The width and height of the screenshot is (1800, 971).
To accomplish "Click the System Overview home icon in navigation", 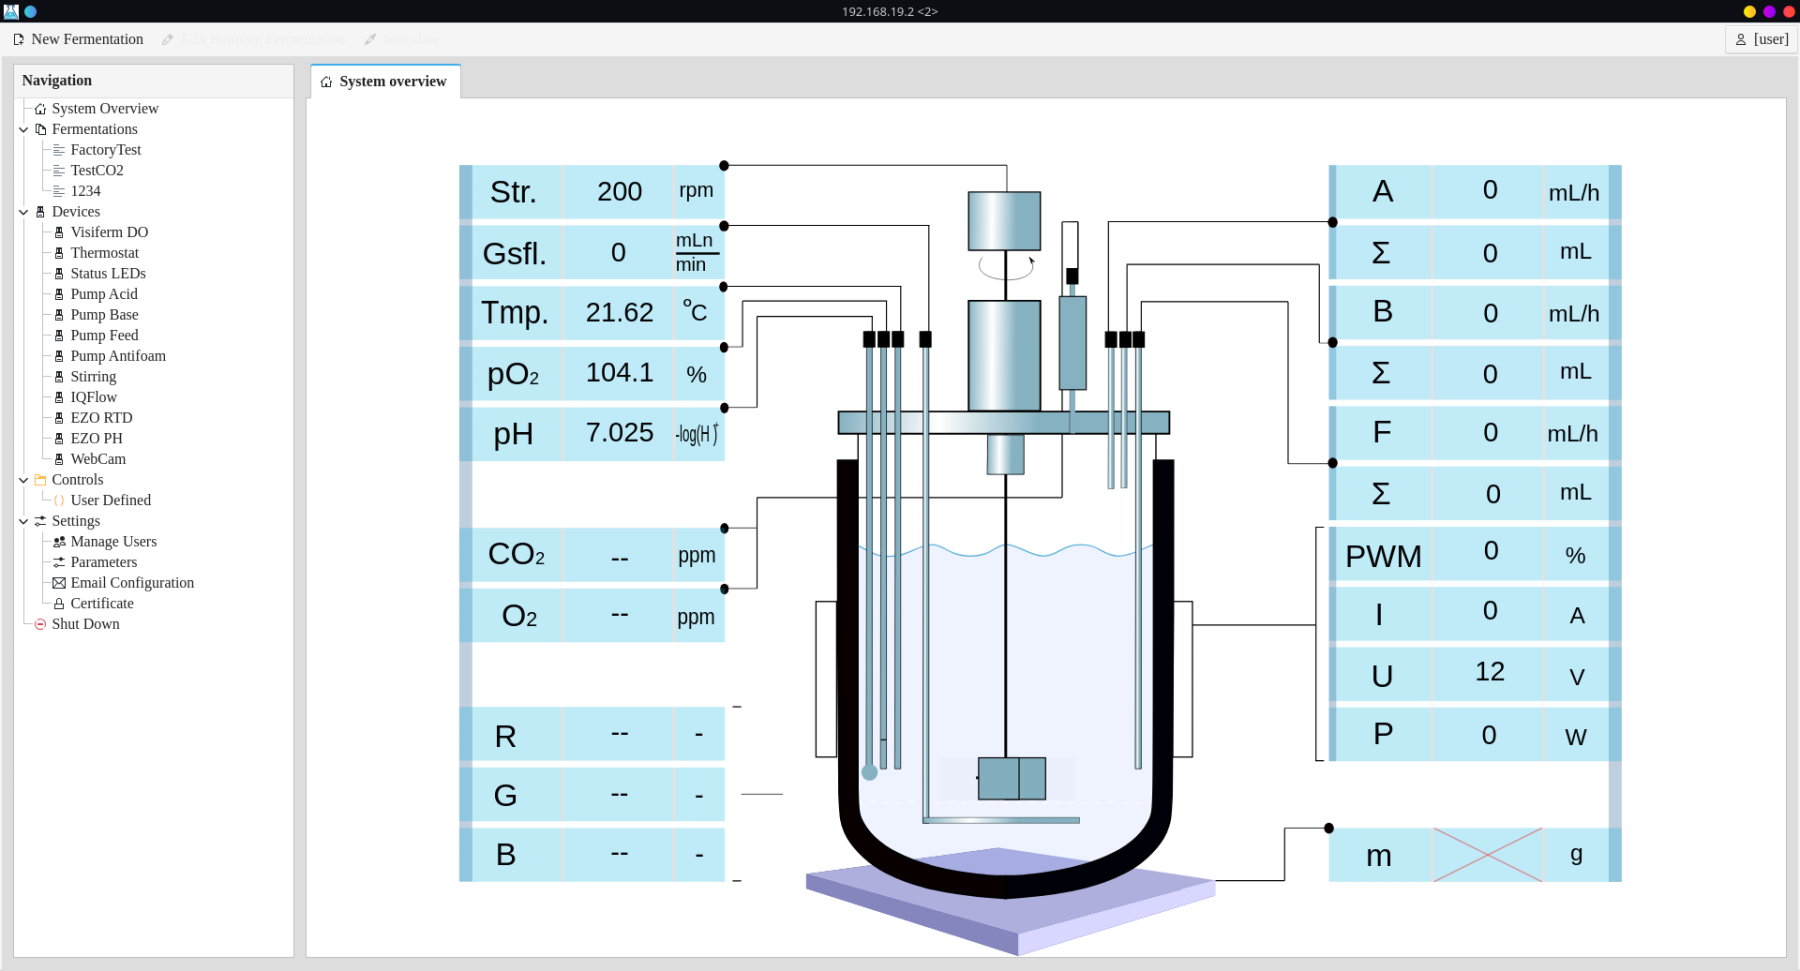I will tap(40, 109).
